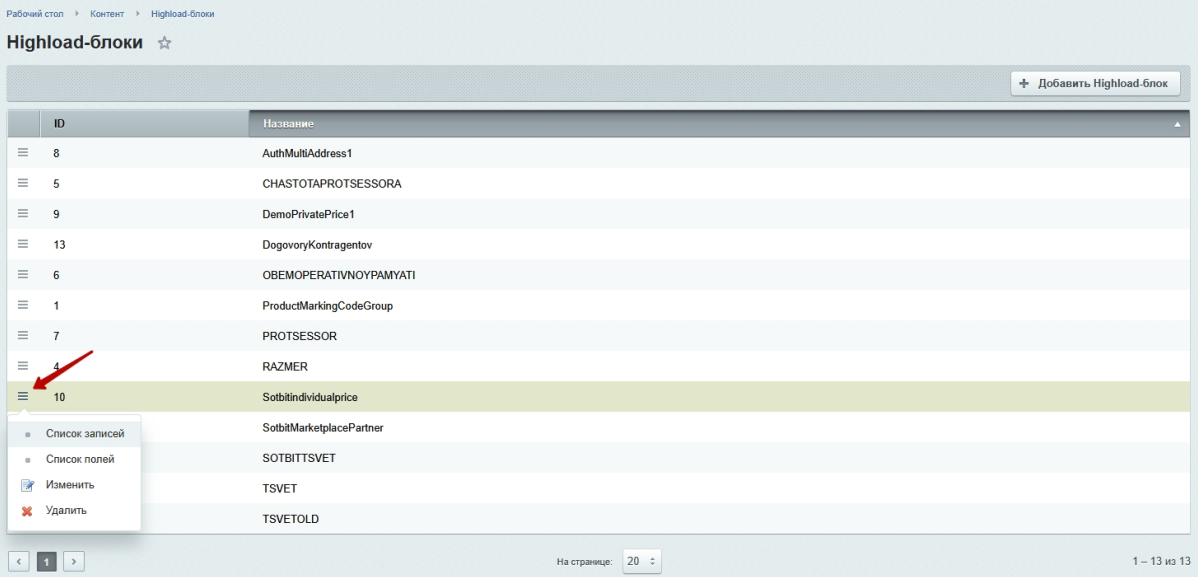Select 'Список записей' in the context menu
Viewport: 1198px width, 577px height.
click(x=84, y=435)
